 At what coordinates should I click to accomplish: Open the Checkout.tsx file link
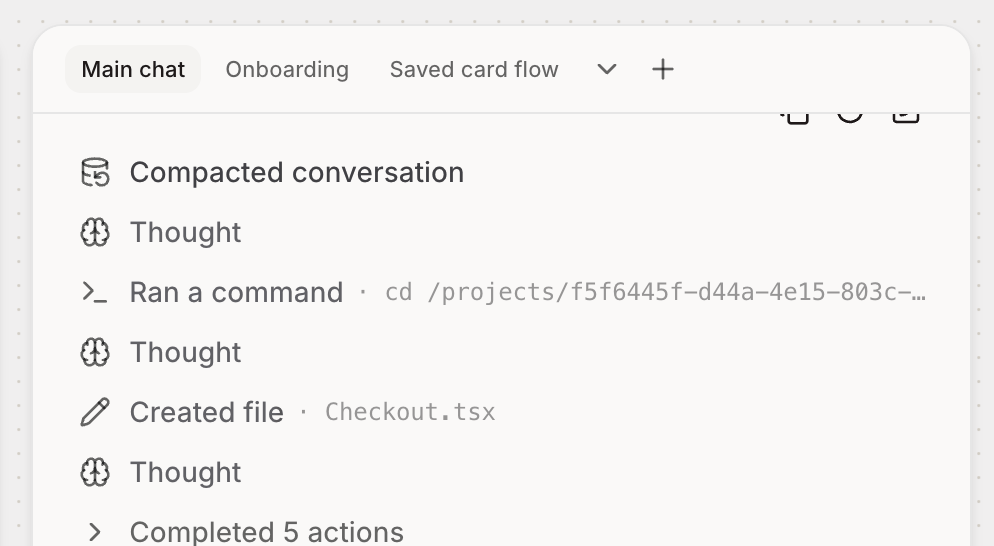tap(410, 412)
